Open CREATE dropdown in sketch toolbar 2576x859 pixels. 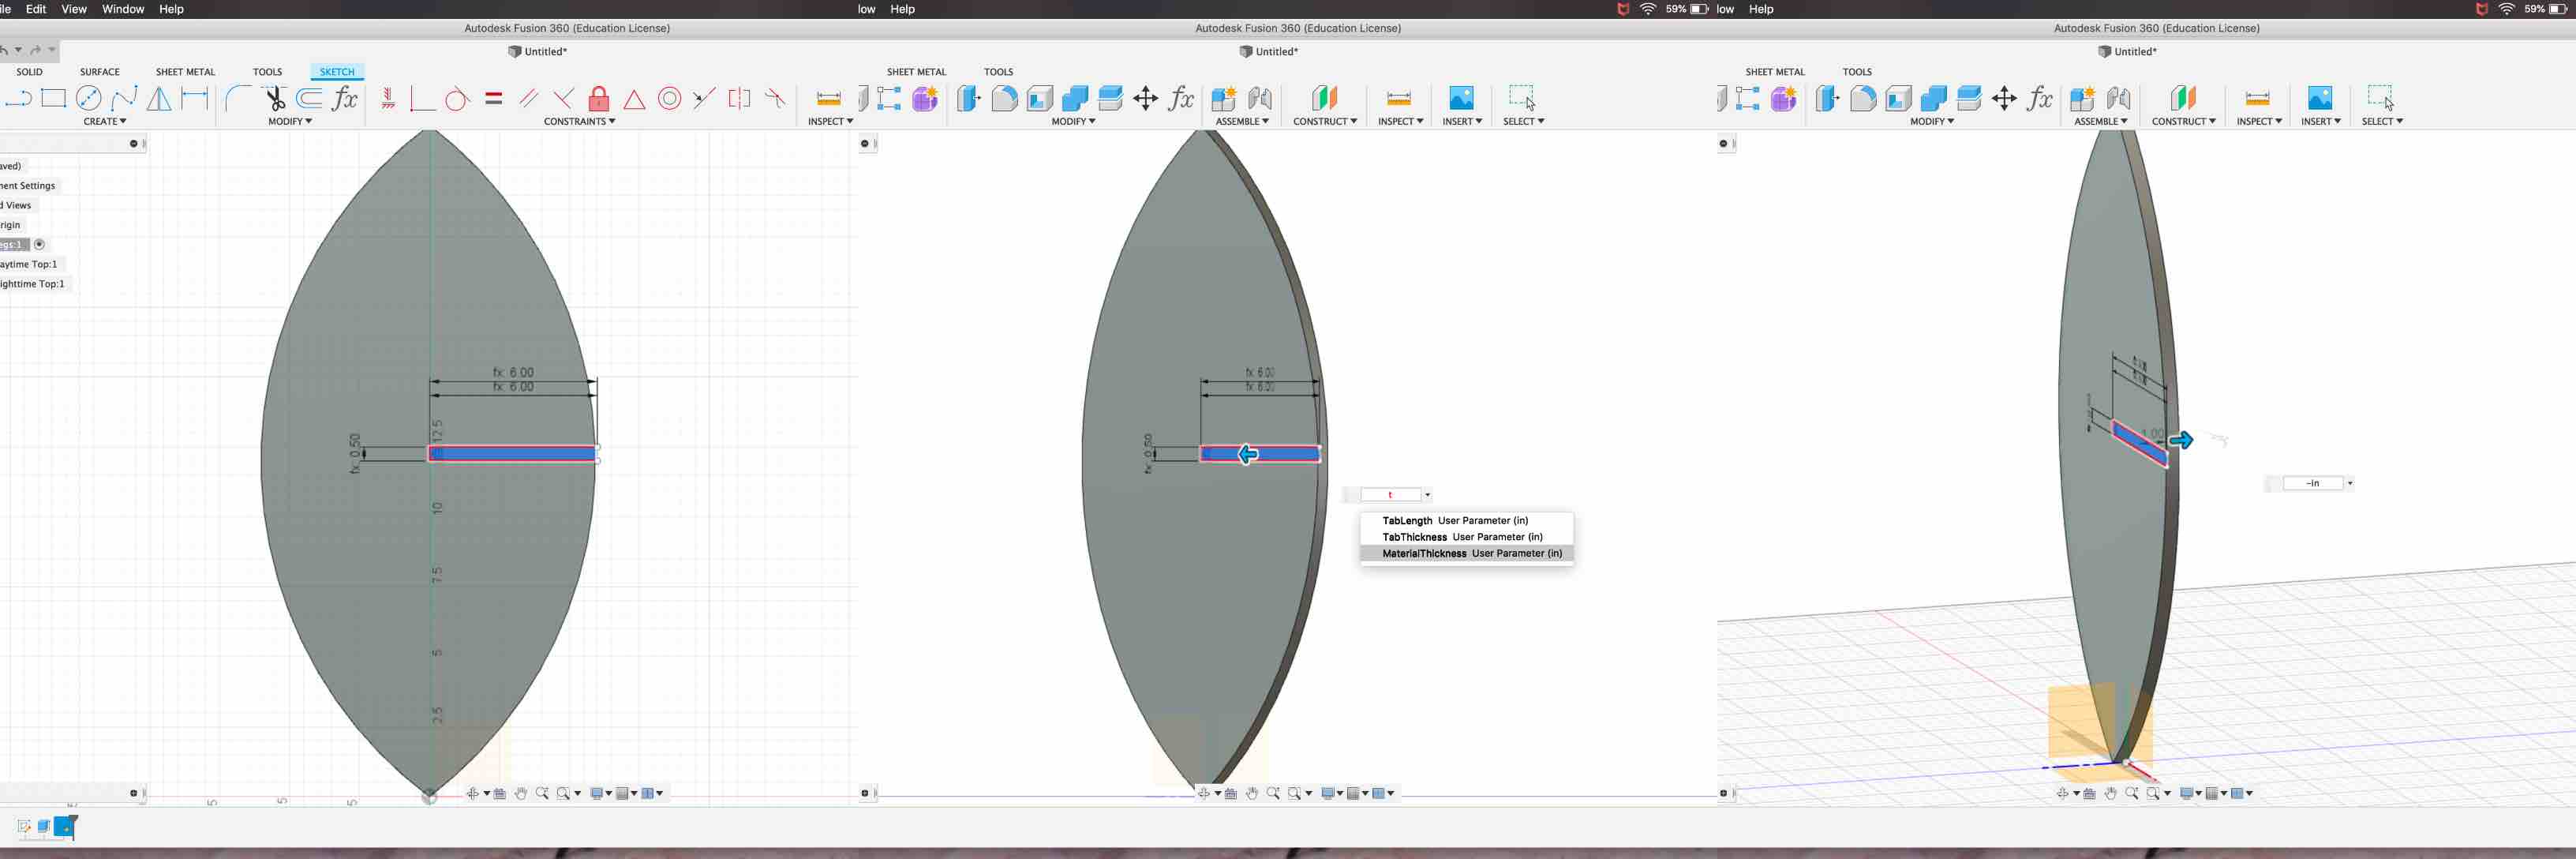click(105, 121)
